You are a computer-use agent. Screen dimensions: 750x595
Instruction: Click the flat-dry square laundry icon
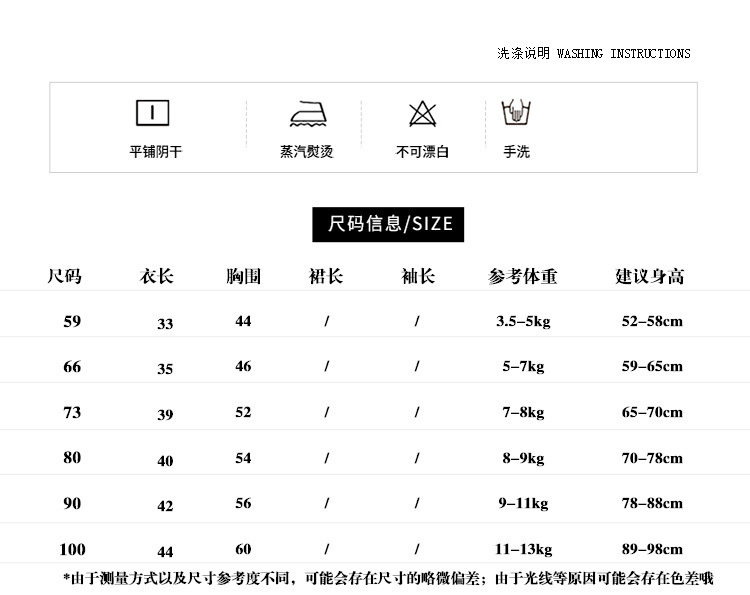click(x=153, y=113)
